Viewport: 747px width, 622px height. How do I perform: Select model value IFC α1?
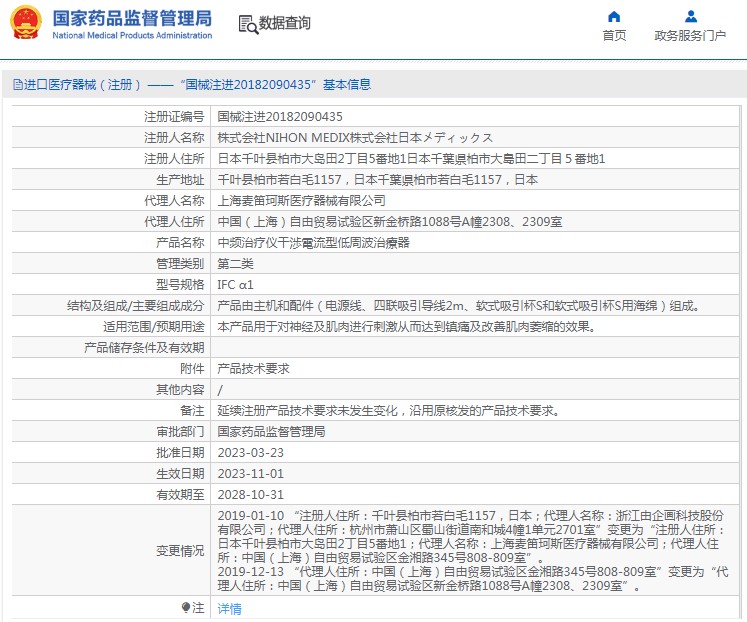click(x=235, y=285)
